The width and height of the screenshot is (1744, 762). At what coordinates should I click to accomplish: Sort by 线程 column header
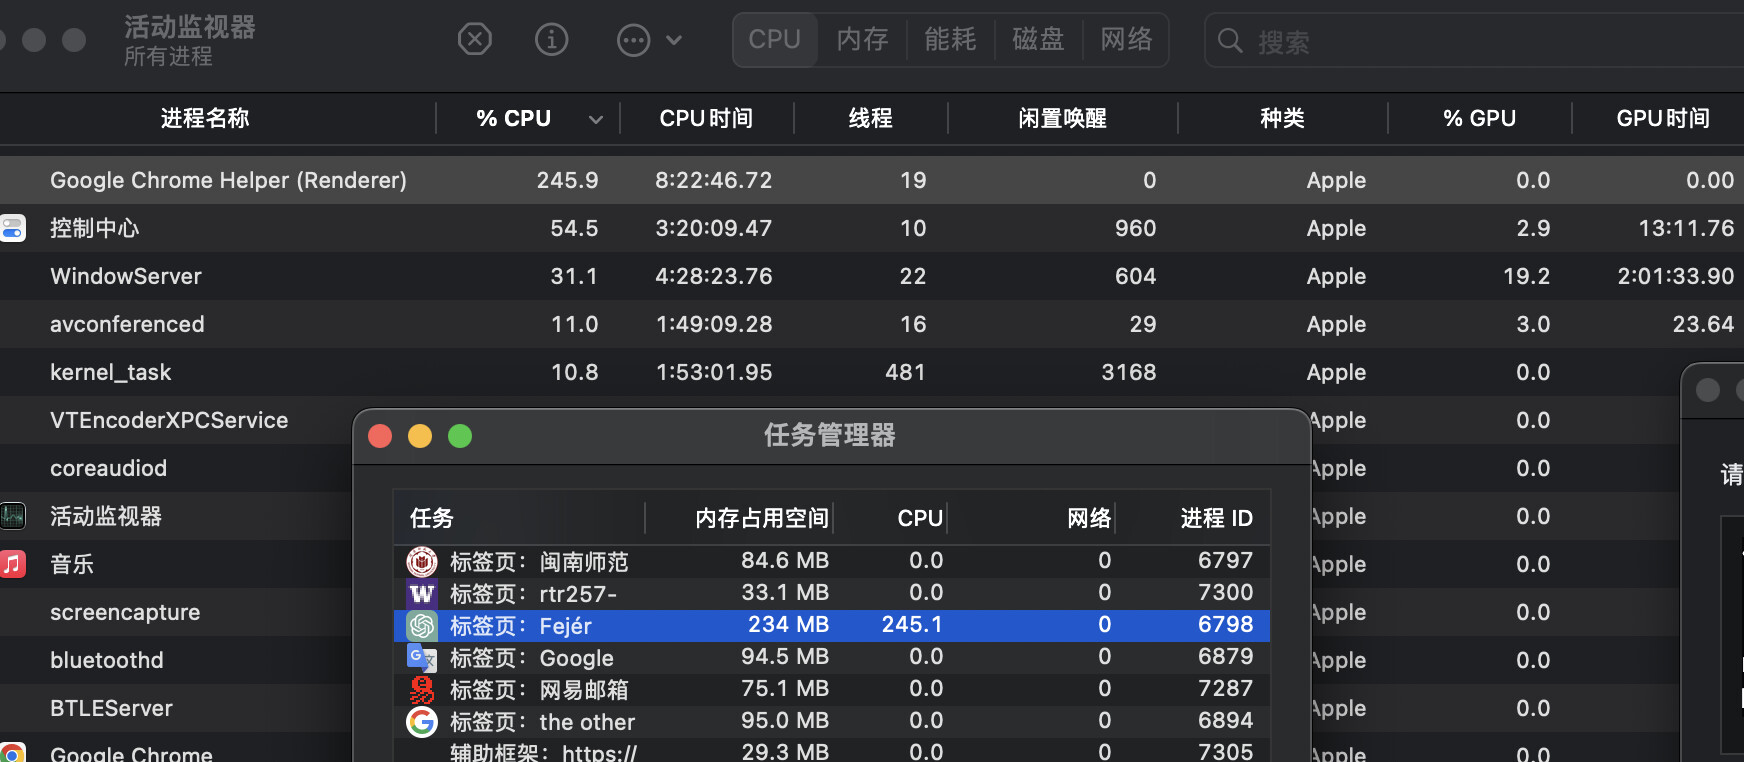pos(870,118)
